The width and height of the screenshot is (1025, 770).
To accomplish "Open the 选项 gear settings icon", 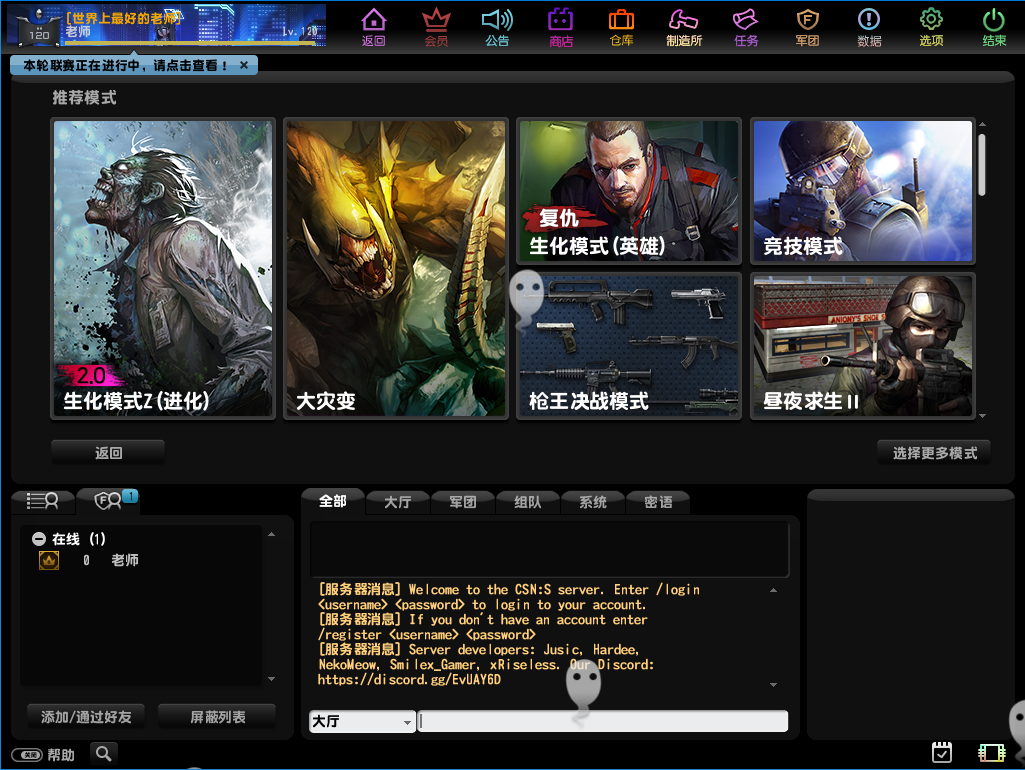I will coord(931,27).
